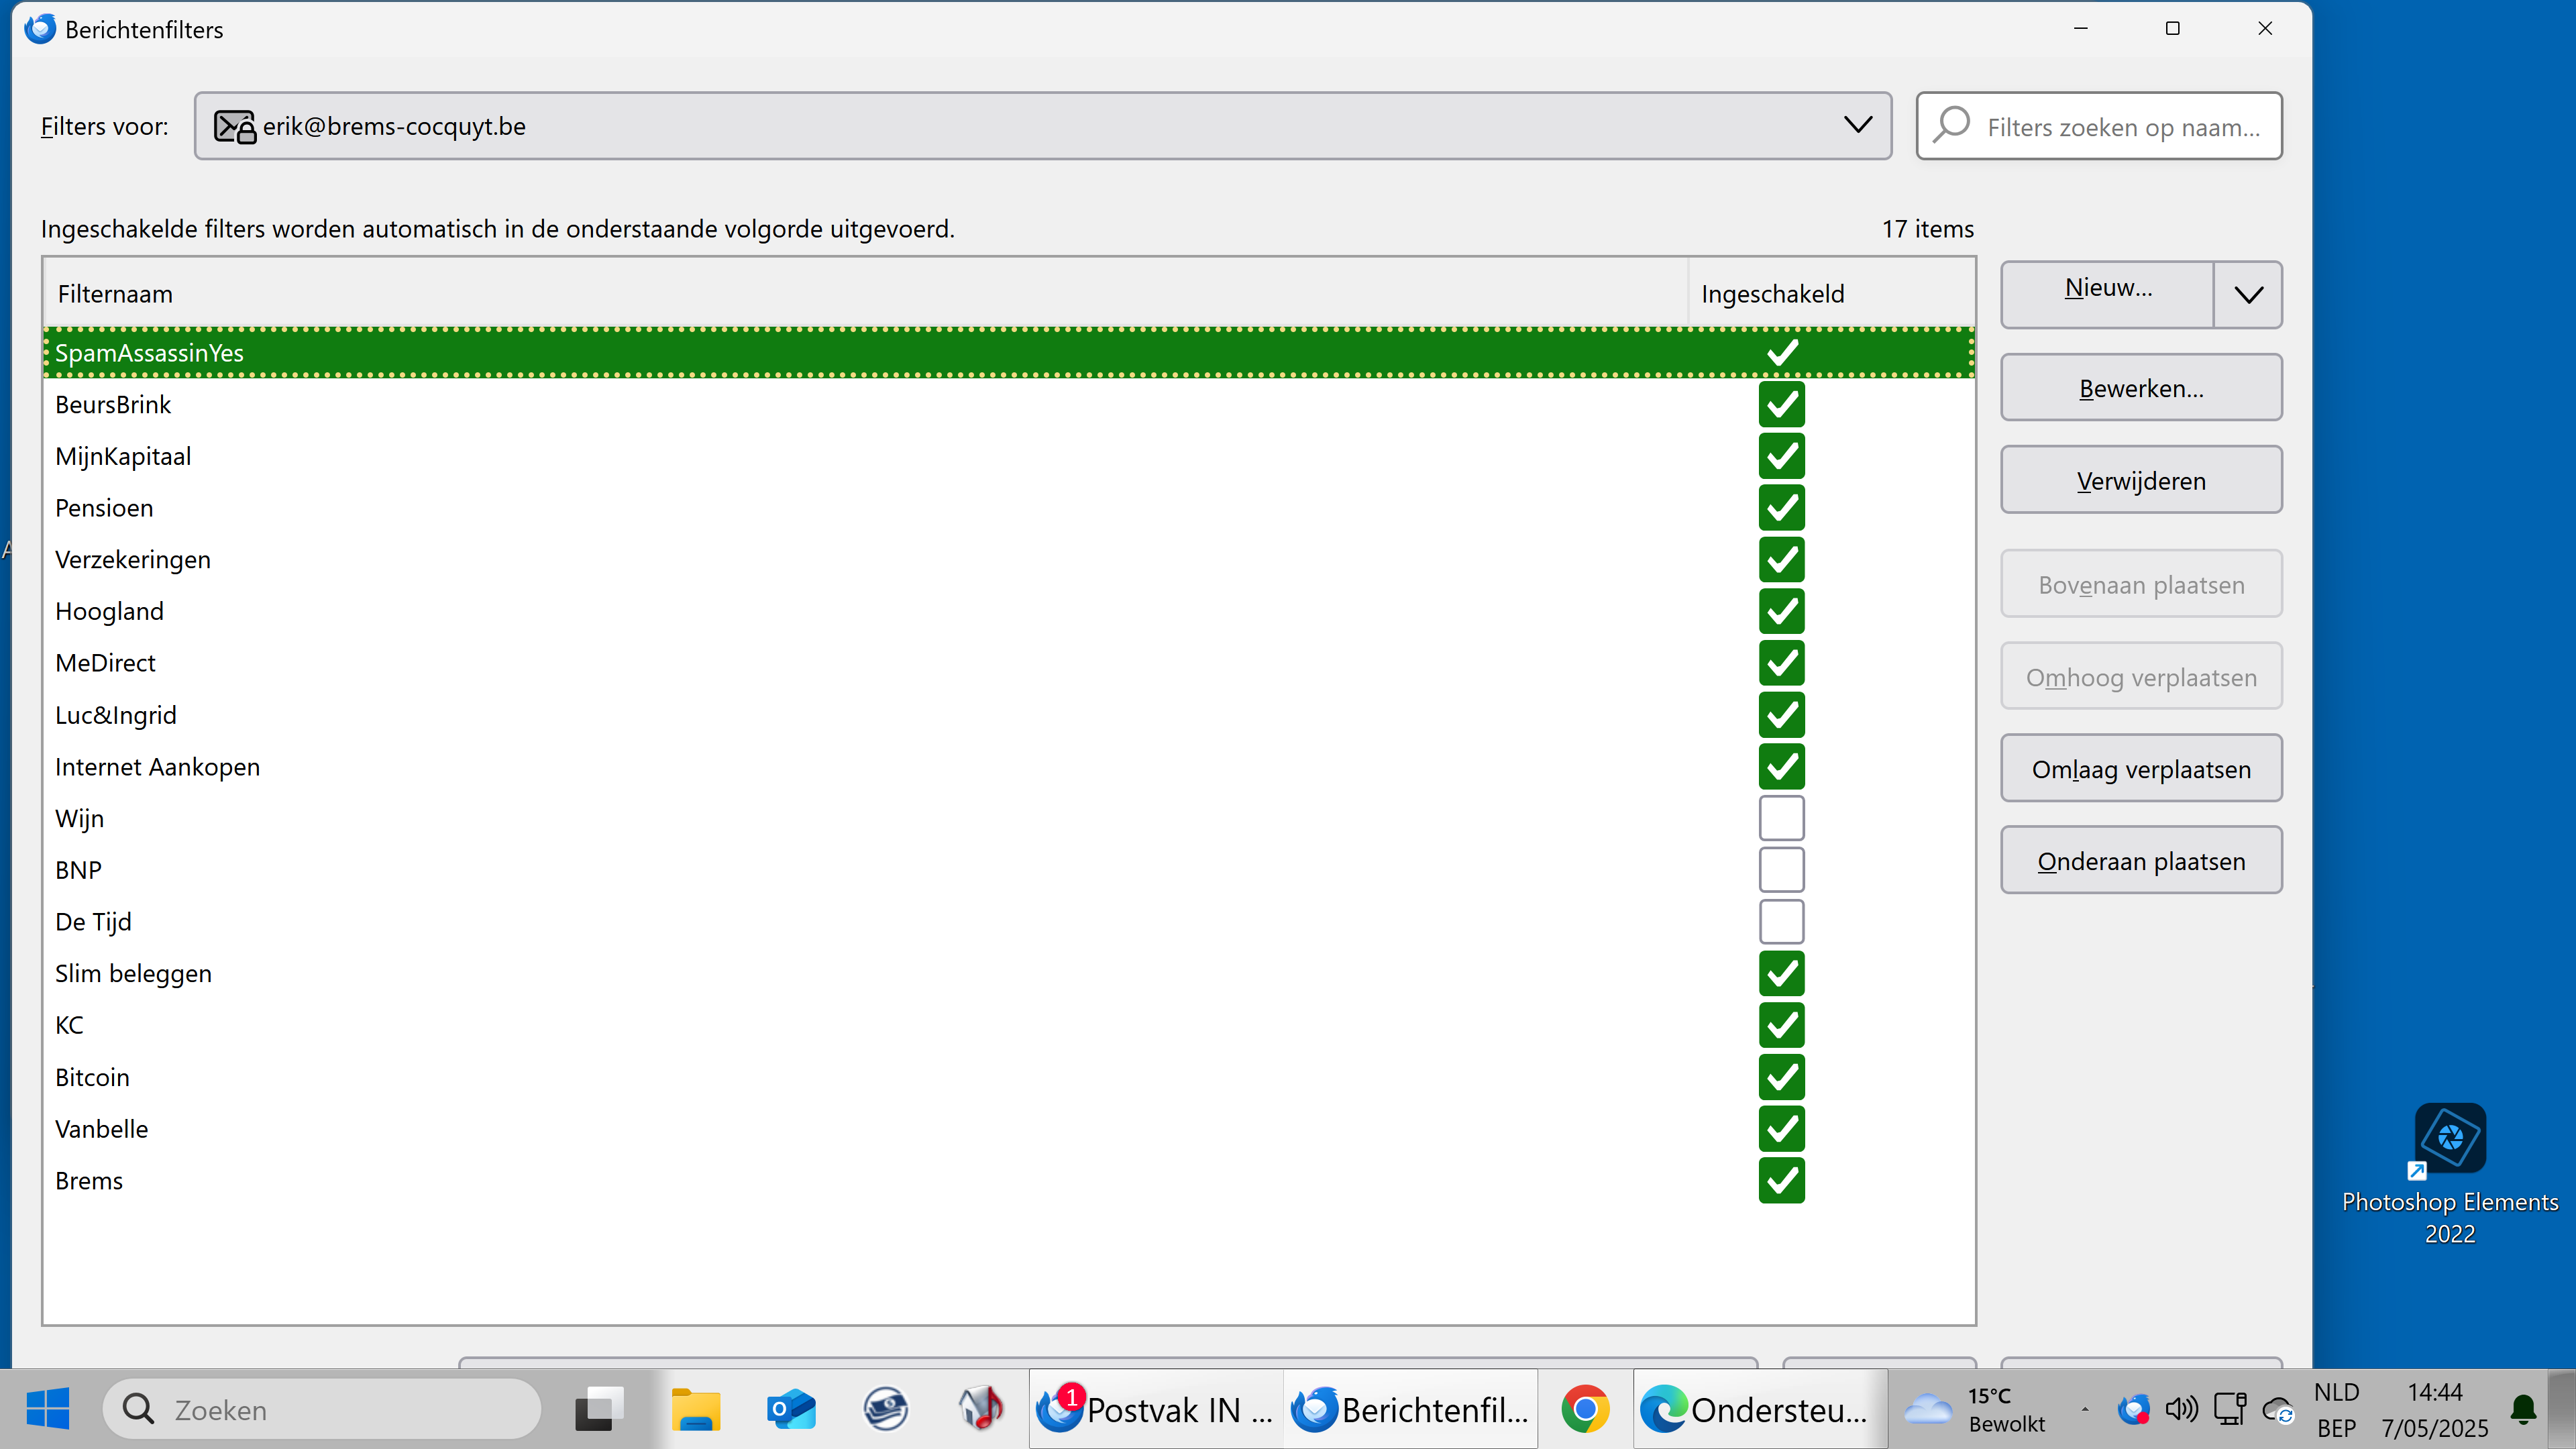Sort by the Filternaam column header

[x=115, y=294]
